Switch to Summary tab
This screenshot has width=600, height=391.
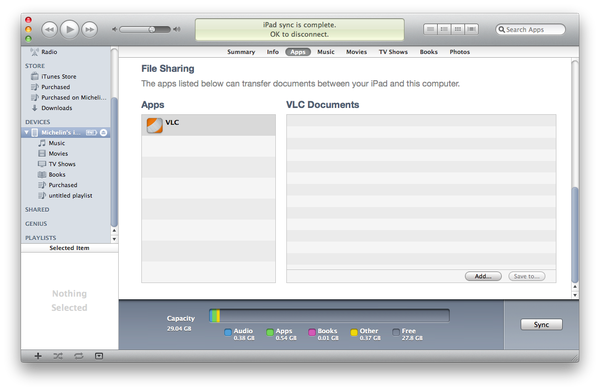[241, 52]
